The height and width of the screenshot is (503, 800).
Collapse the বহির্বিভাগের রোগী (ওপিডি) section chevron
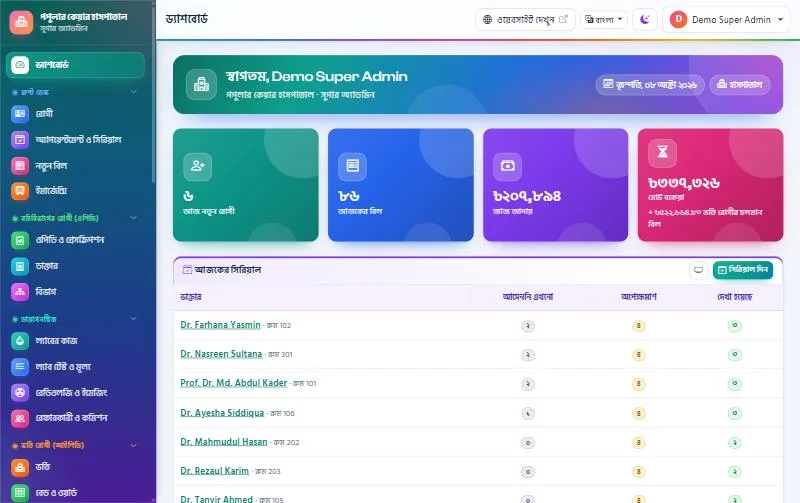(x=133, y=218)
